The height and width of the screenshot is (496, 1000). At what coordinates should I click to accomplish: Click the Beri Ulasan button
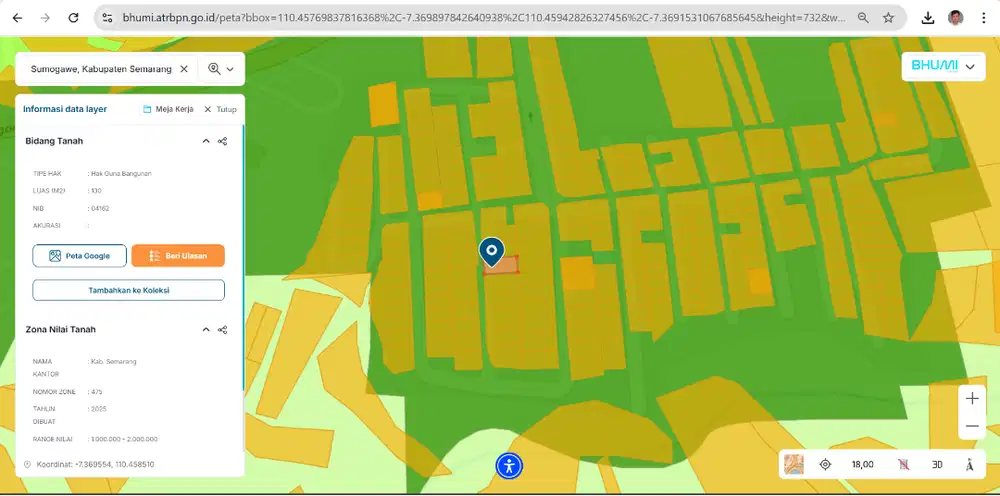pos(178,256)
